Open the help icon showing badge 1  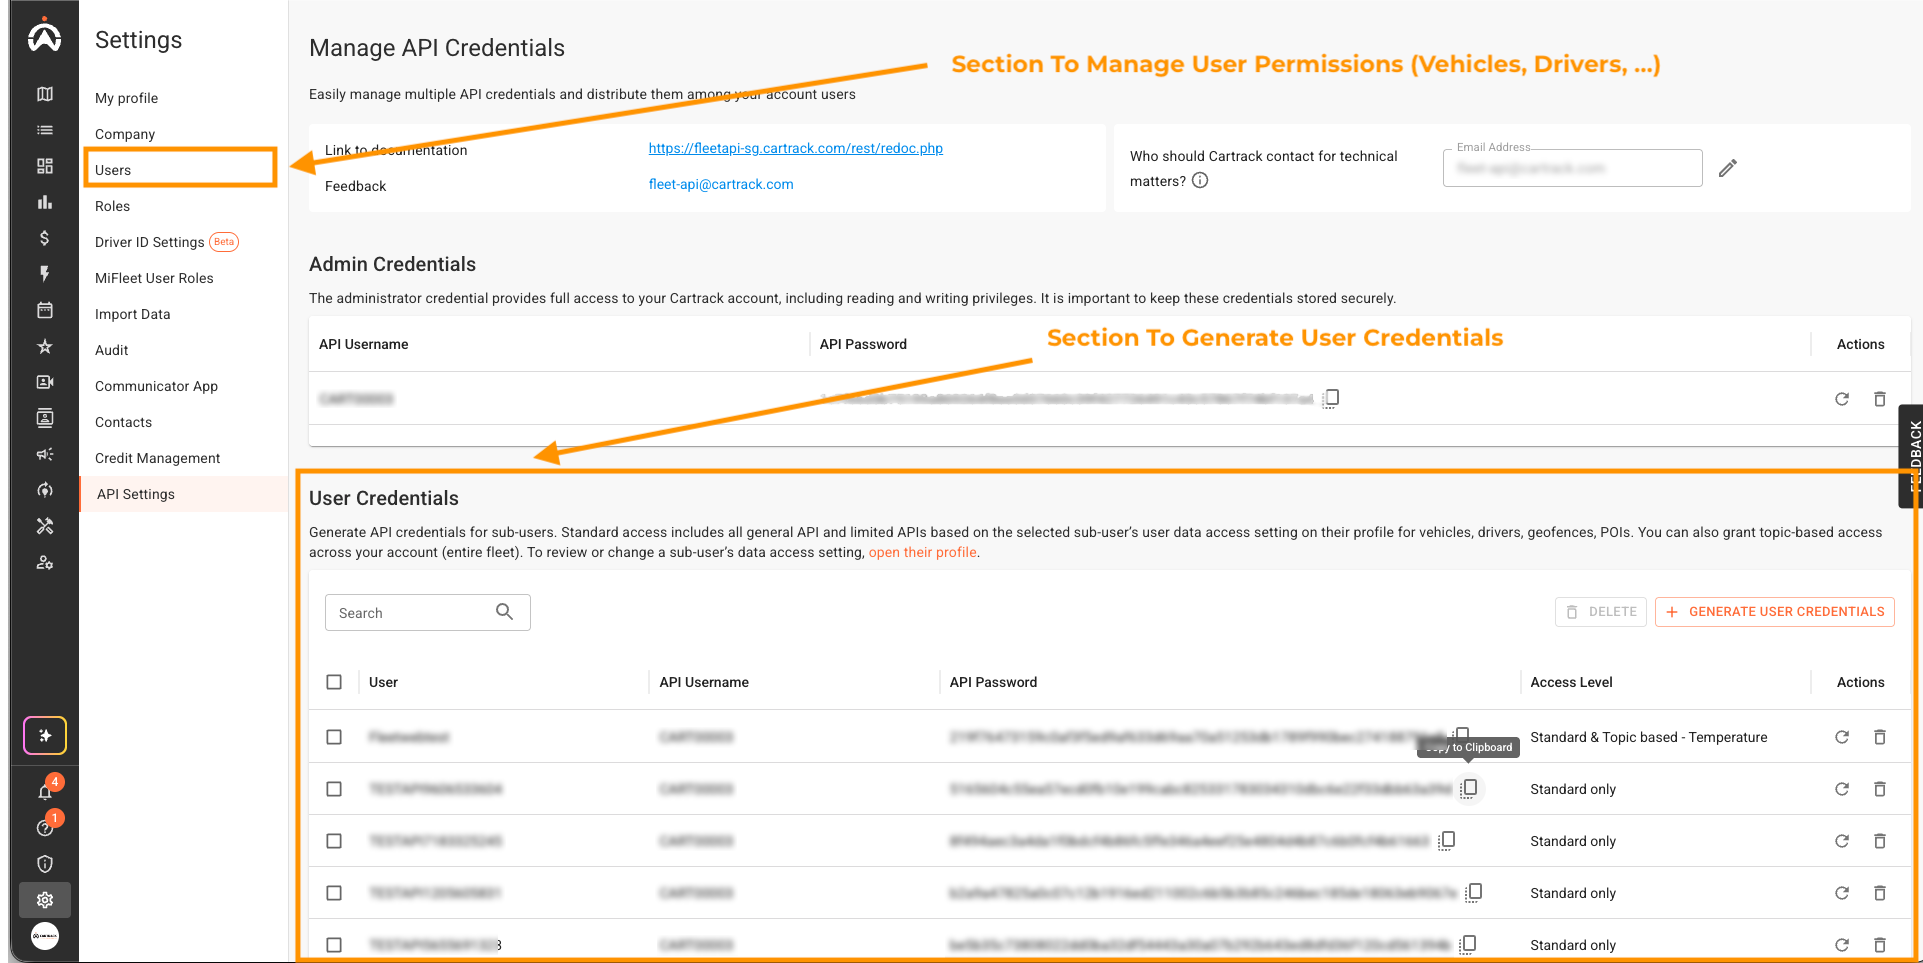[44, 827]
